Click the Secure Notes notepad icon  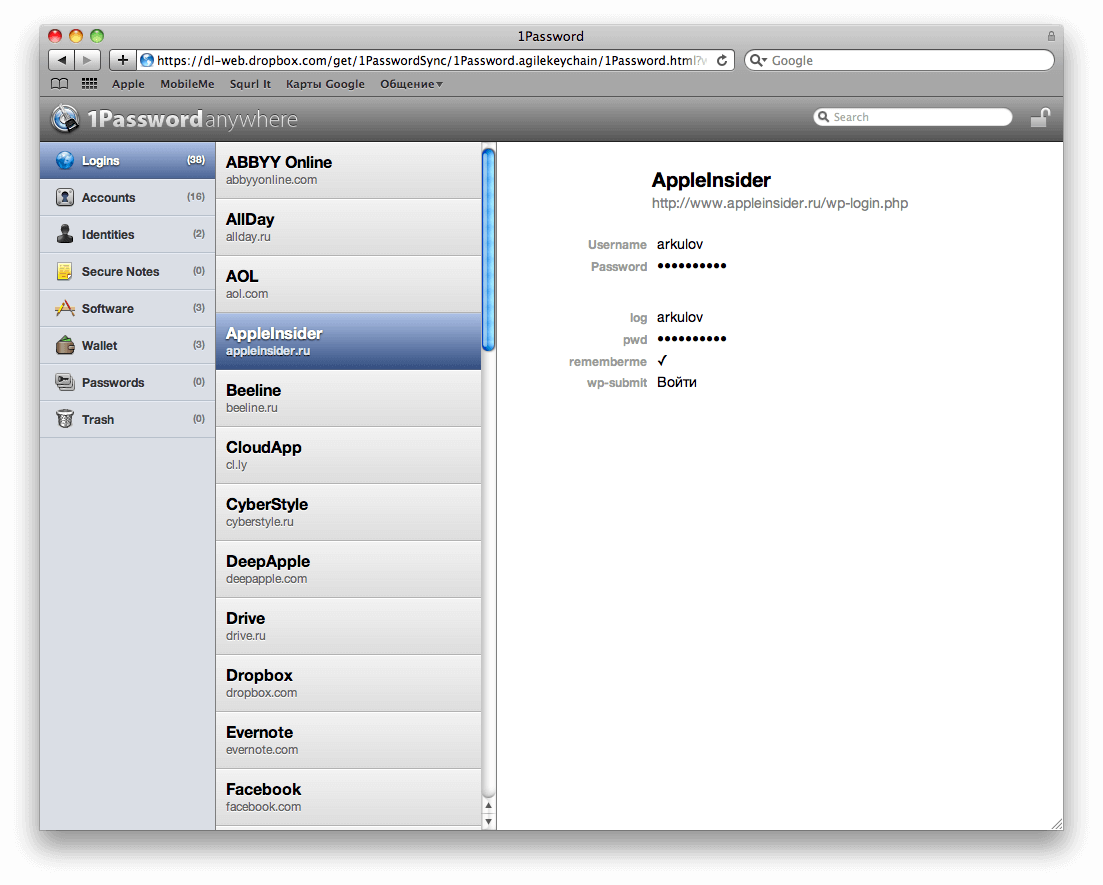(x=65, y=271)
